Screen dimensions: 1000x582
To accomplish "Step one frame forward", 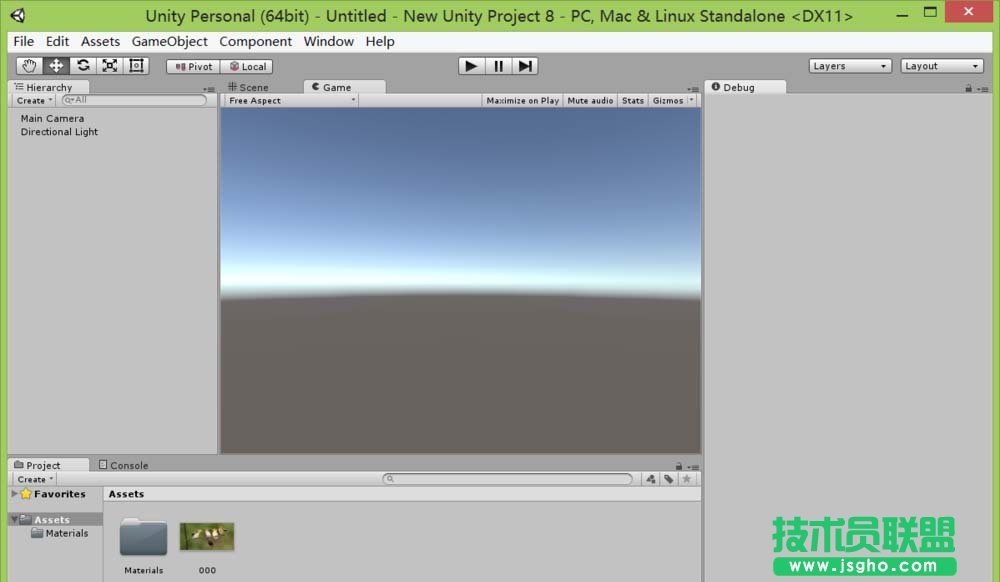I will [525, 66].
